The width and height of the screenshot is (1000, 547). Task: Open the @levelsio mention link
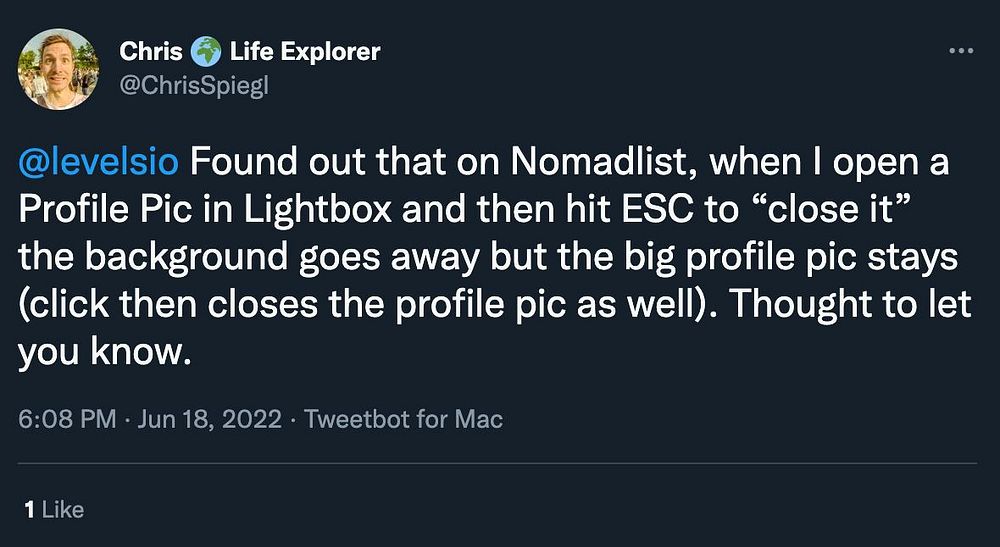click(x=98, y=163)
